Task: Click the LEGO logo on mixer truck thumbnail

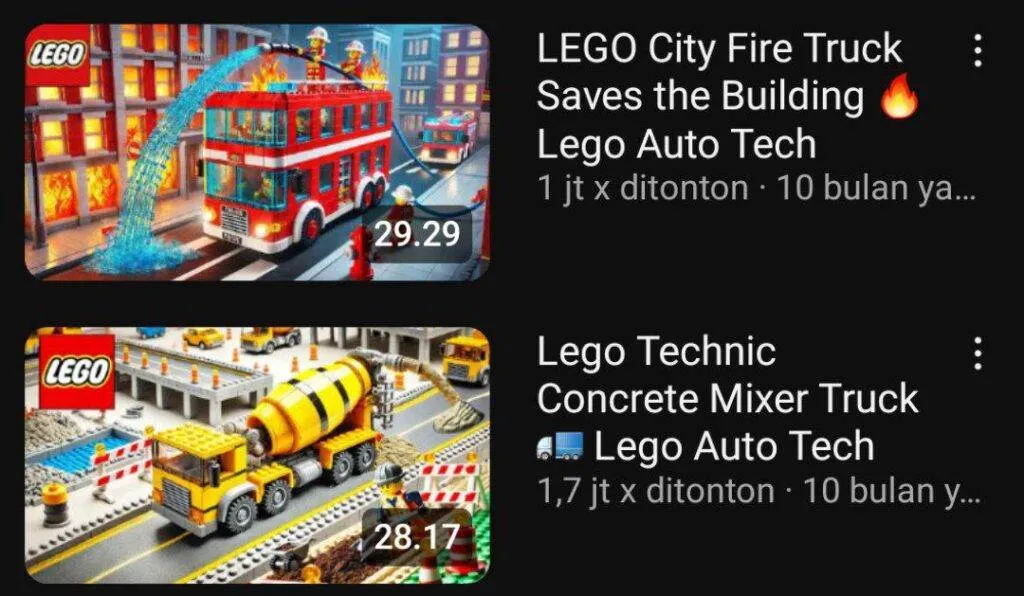Action: click(x=77, y=372)
